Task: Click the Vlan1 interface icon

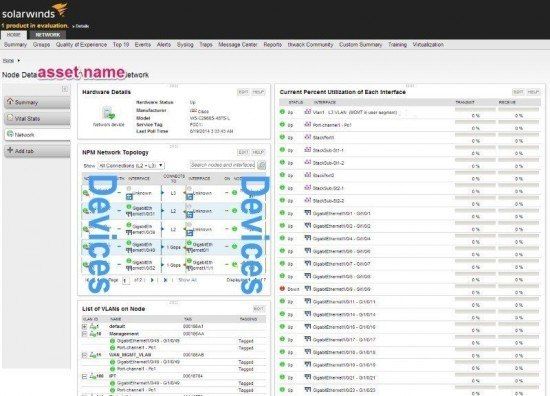Action: tap(308, 112)
